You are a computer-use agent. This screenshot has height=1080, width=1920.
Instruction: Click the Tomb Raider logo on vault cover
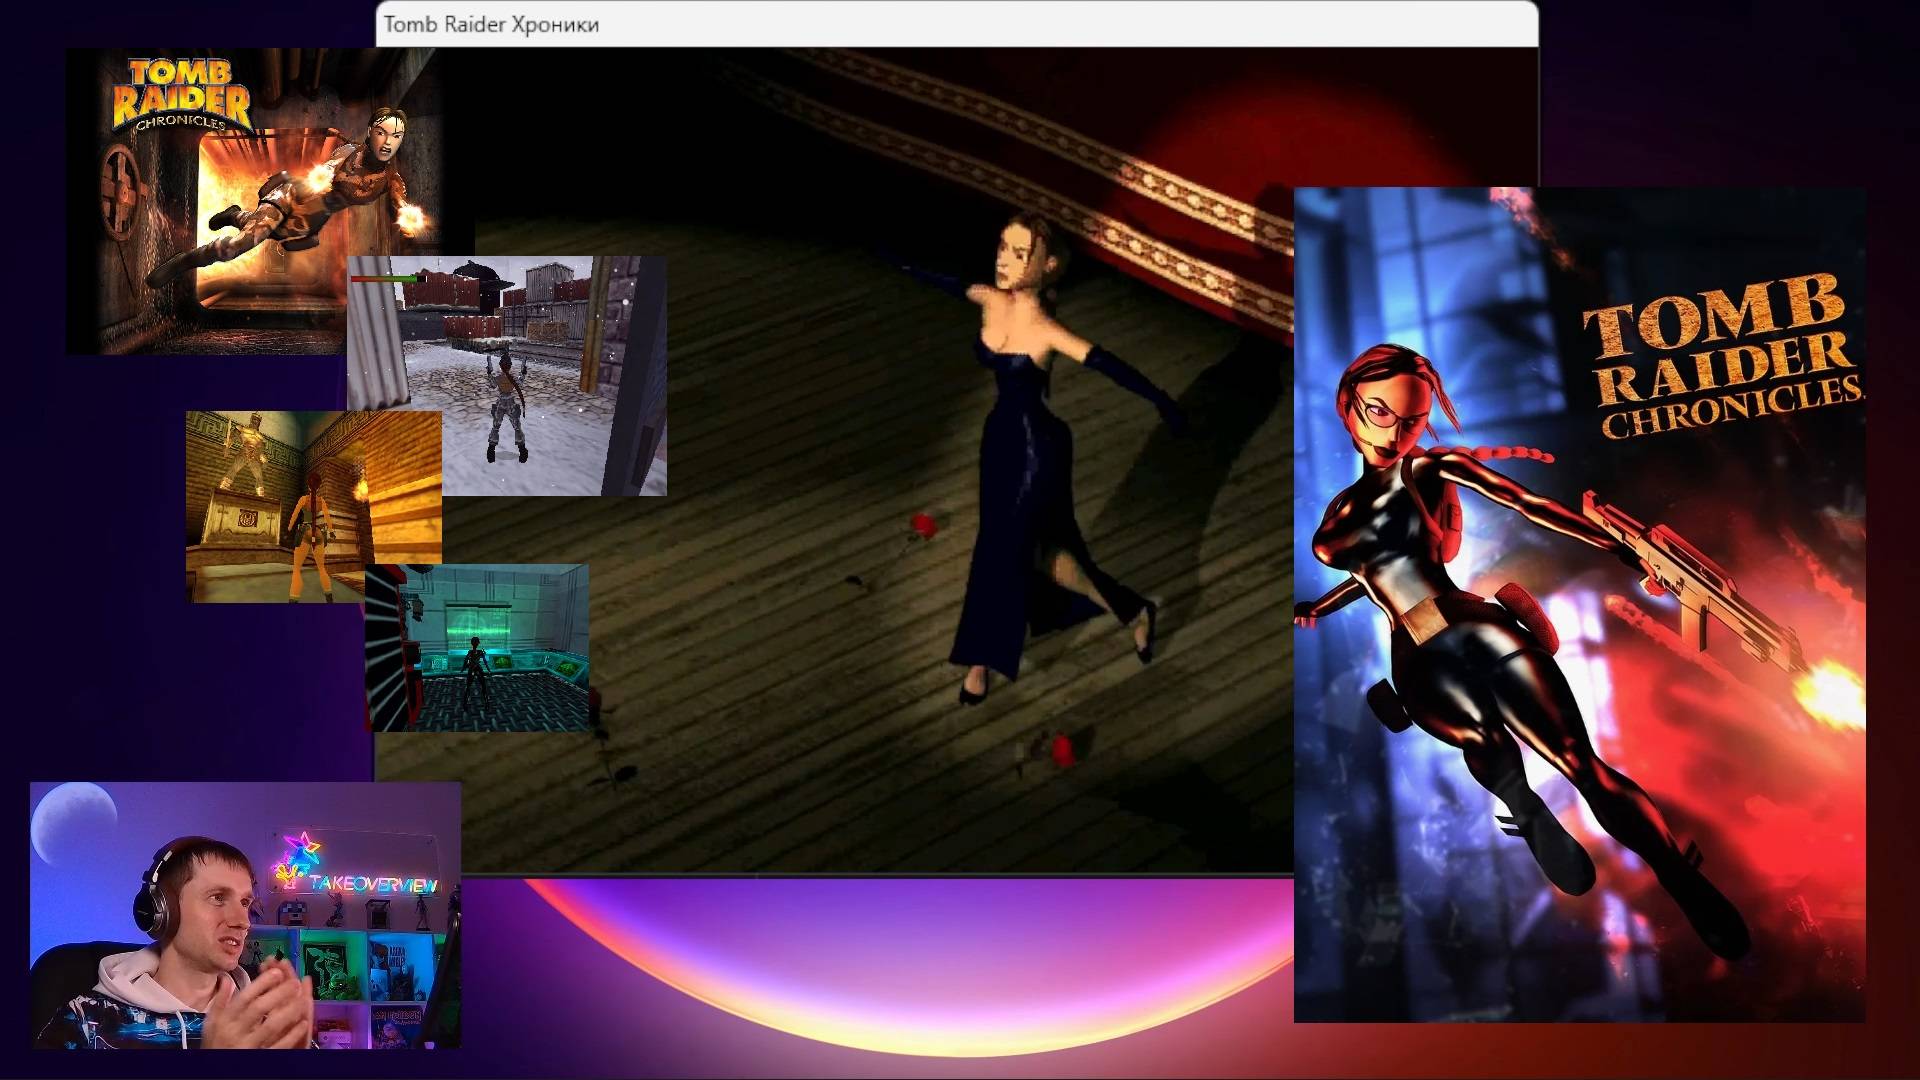point(180,95)
